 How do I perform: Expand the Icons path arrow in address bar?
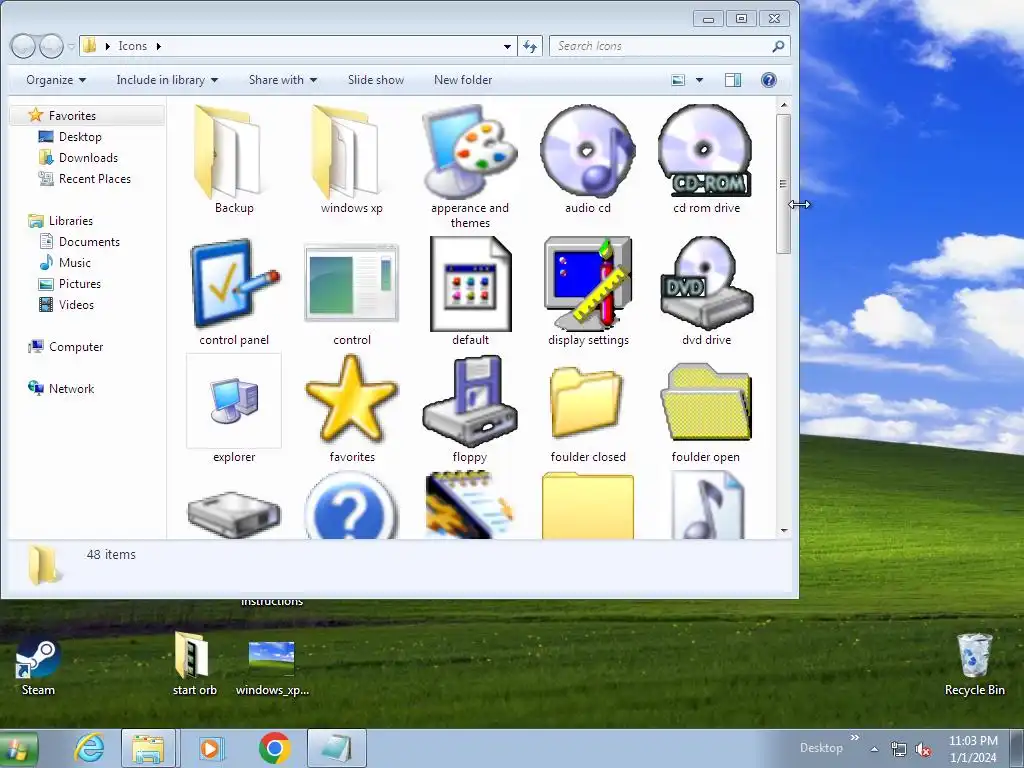pyautogui.click(x=158, y=46)
